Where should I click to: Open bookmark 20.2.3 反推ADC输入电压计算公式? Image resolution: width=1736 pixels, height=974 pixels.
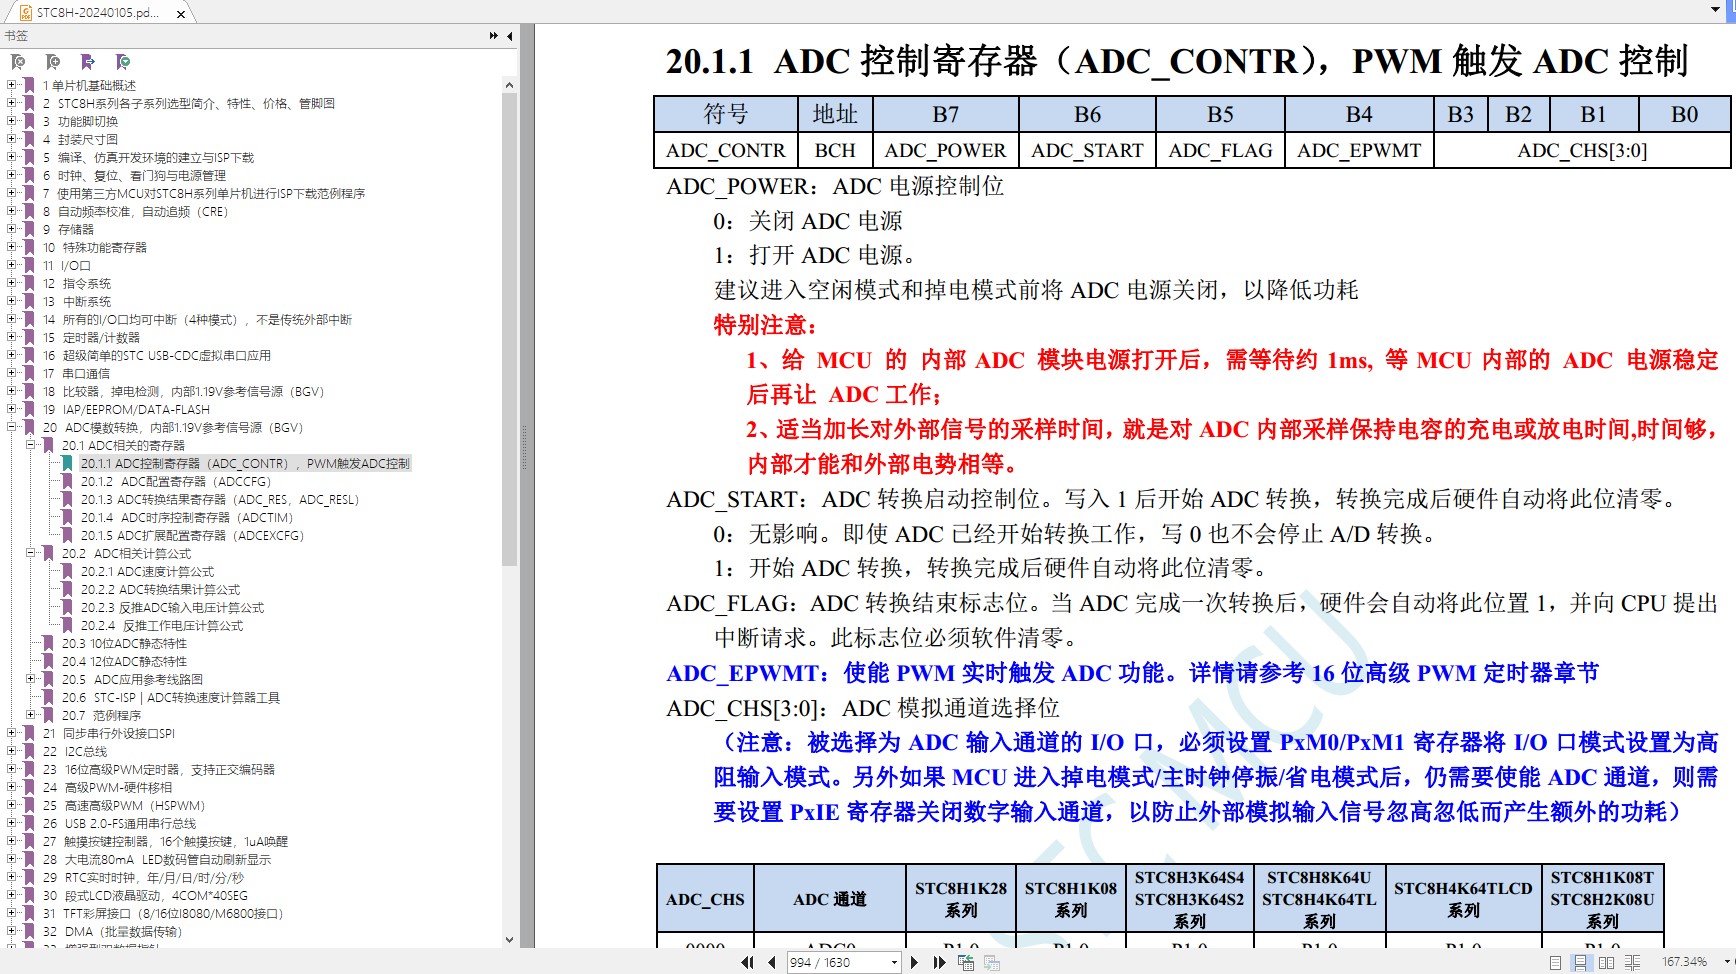point(172,607)
